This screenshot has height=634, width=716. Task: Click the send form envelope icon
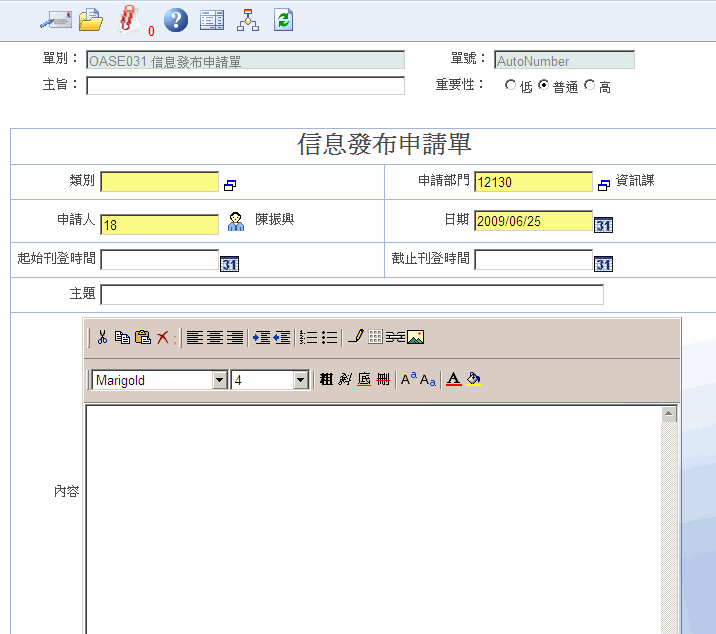54,19
